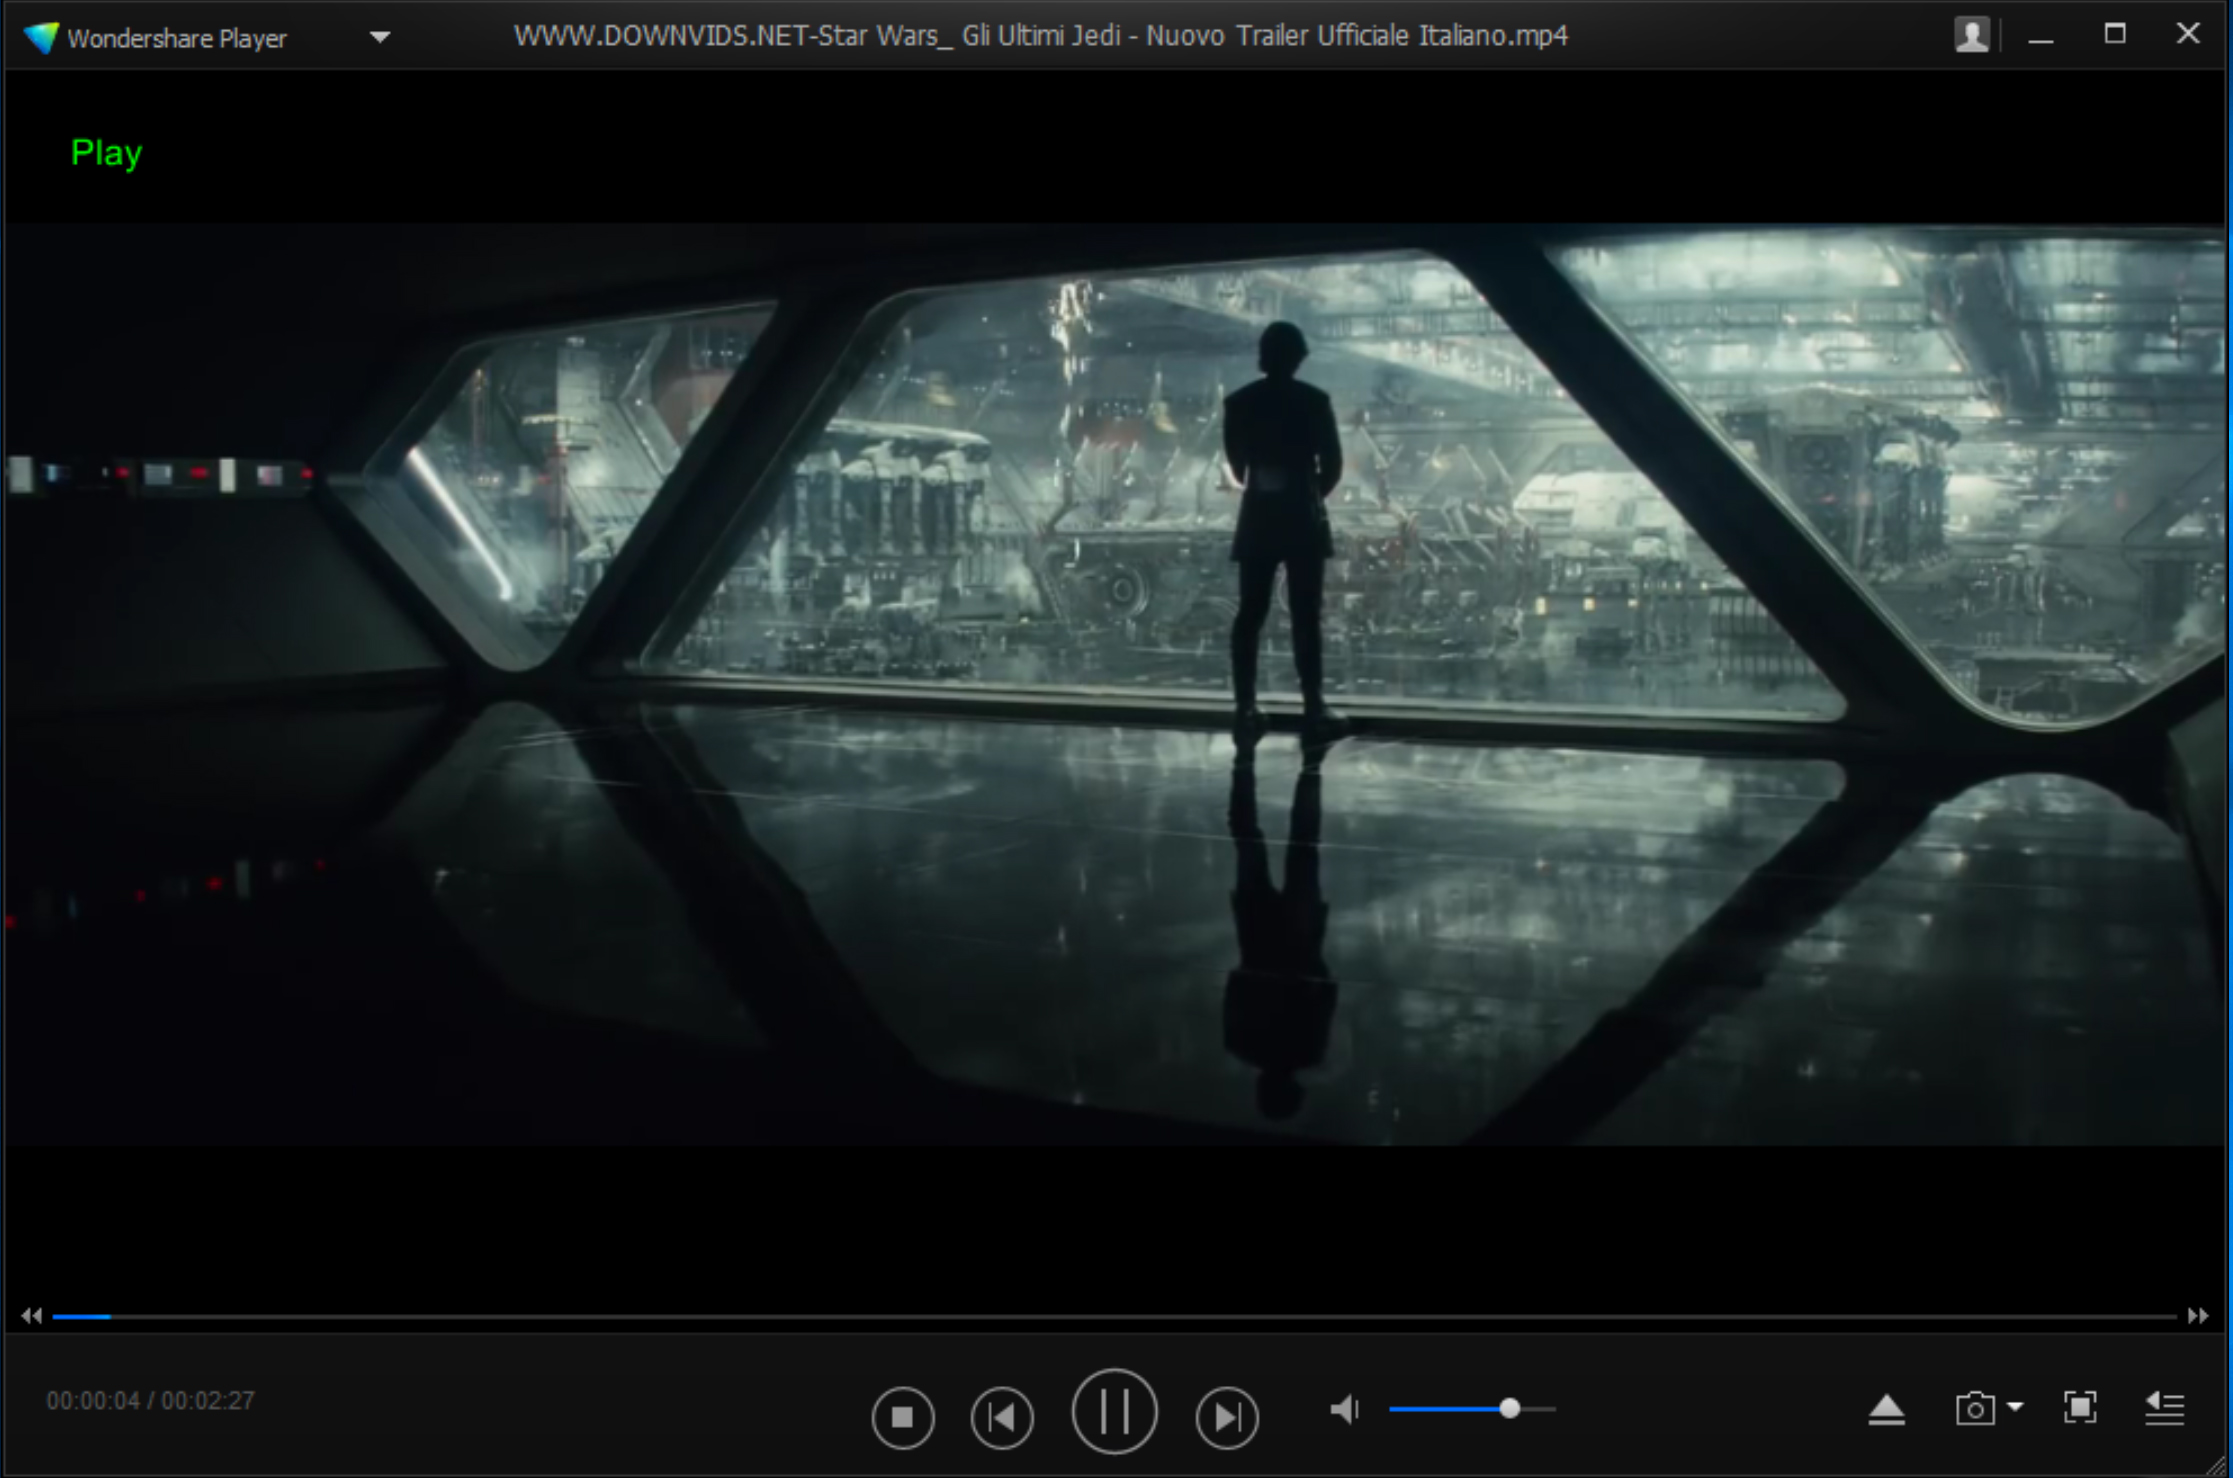The height and width of the screenshot is (1478, 2233).
Task: Click the video title in the title bar
Action: pyautogui.click(x=1040, y=35)
